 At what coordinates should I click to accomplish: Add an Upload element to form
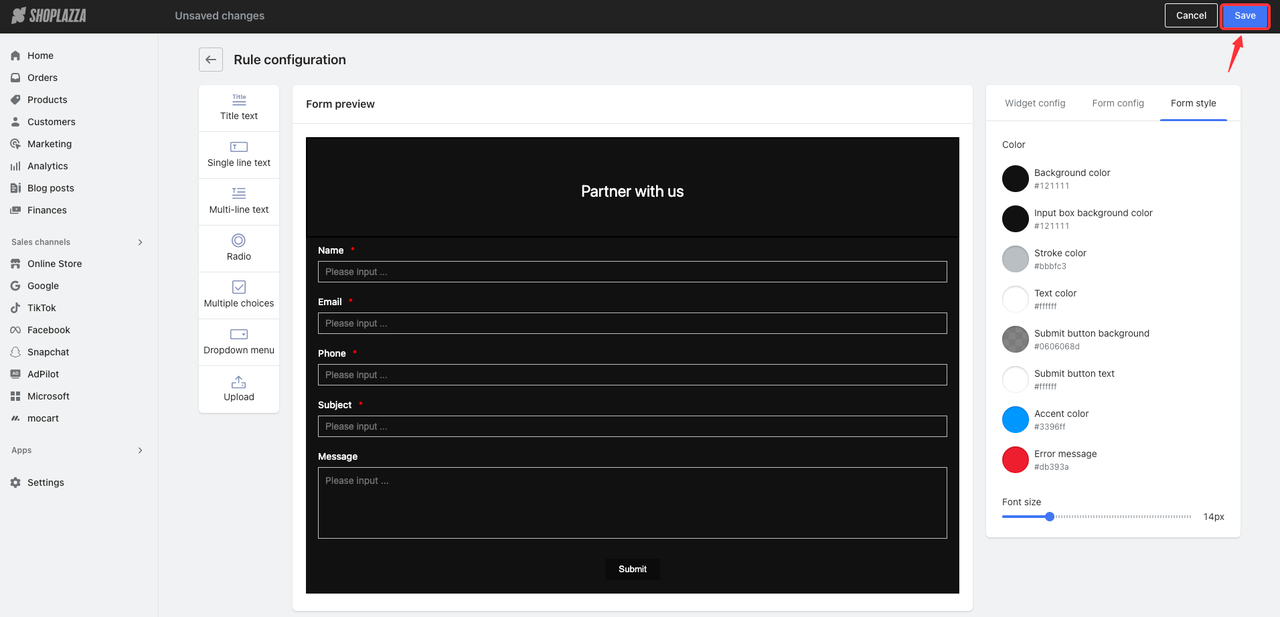click(239, 389)
